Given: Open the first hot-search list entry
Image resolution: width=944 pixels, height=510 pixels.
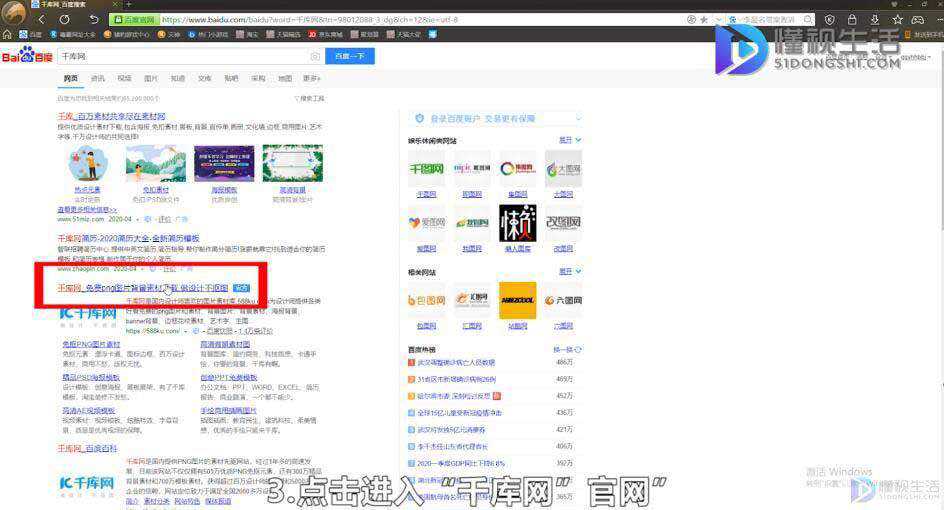Looking at the screenshot, I should point(456,362).
